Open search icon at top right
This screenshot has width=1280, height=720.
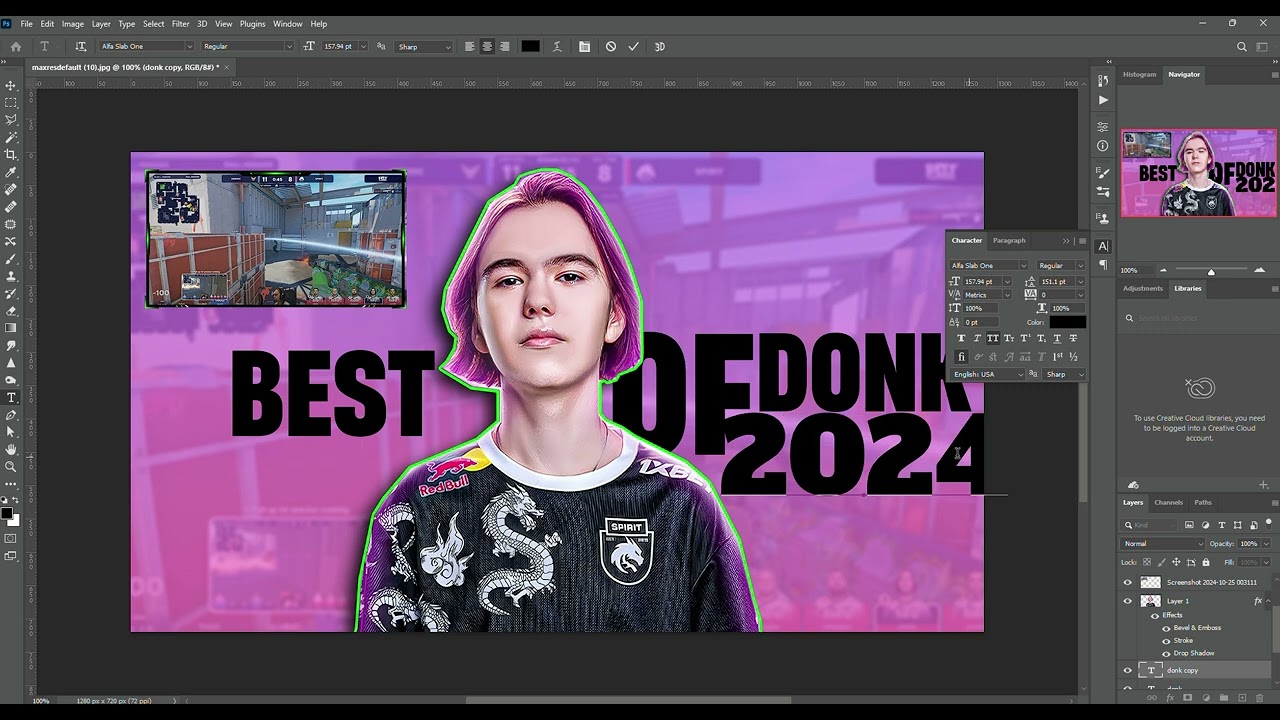1242,46
